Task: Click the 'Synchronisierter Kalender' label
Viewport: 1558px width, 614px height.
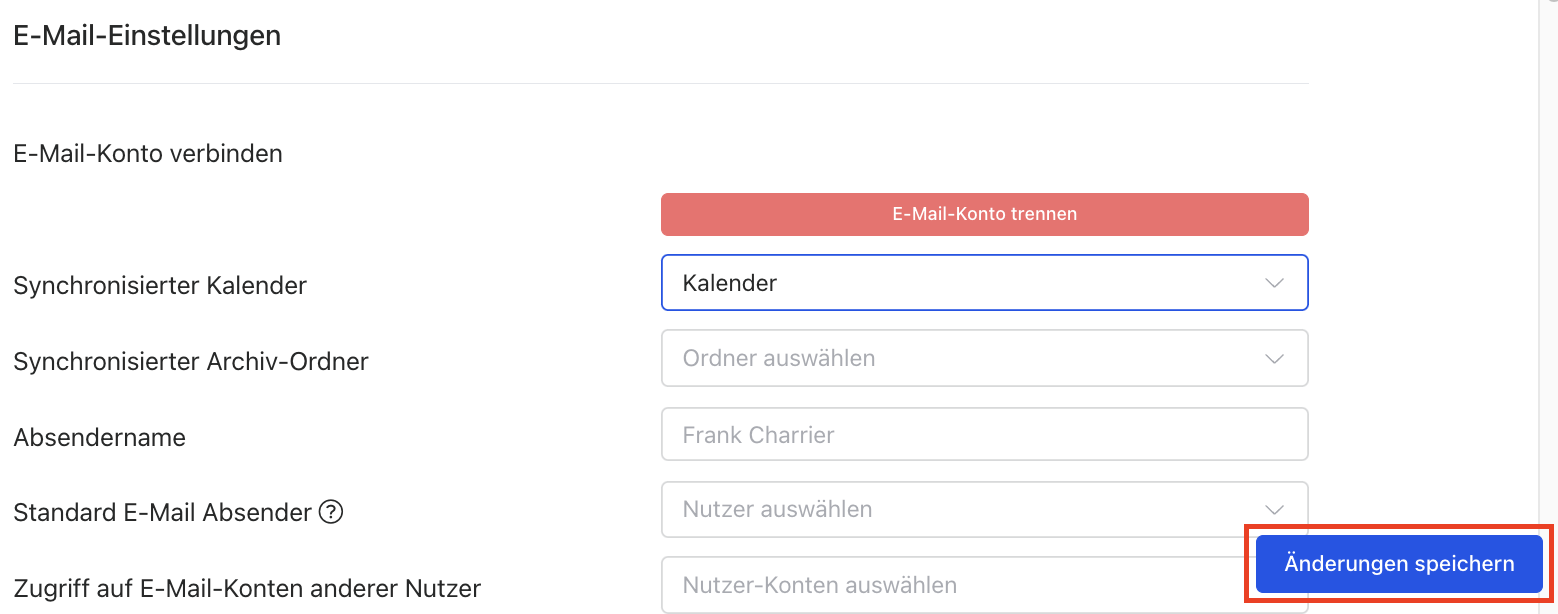Action: [x=160, y=286]
